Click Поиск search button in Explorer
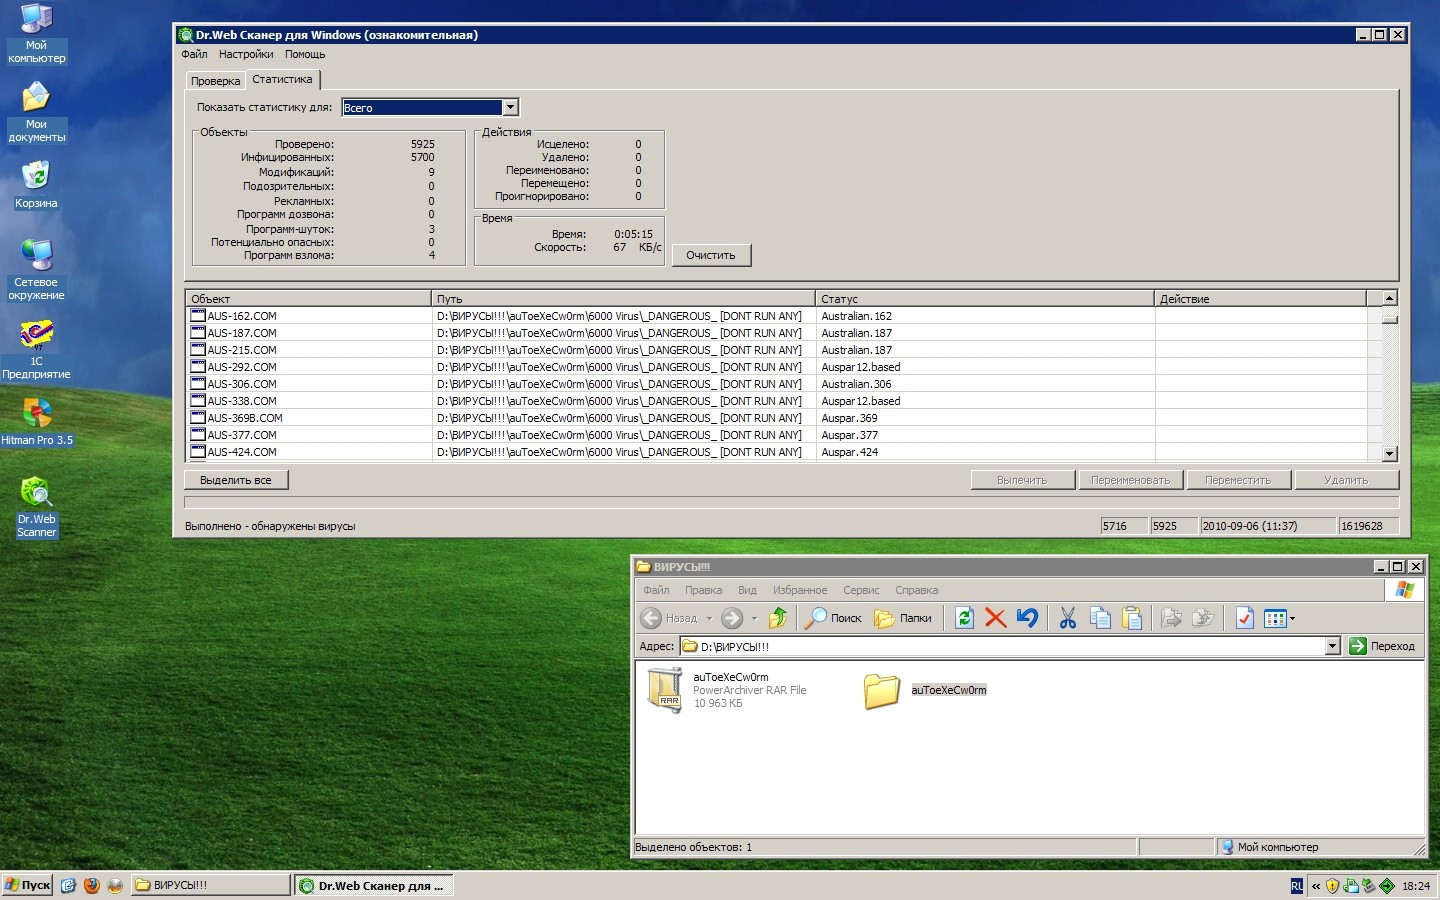The height and width of the screenshot is (900, 1440). [x=834, y=618]
